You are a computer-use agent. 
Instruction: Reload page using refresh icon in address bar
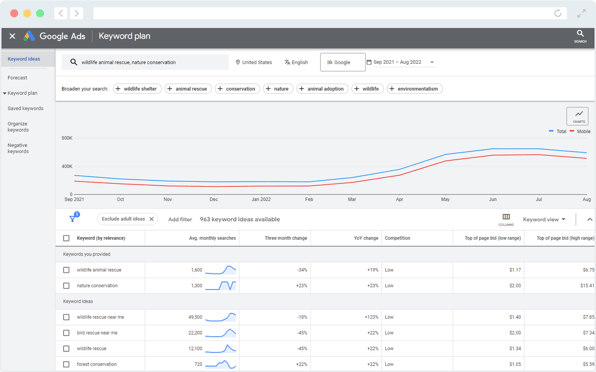coord(558,13)
